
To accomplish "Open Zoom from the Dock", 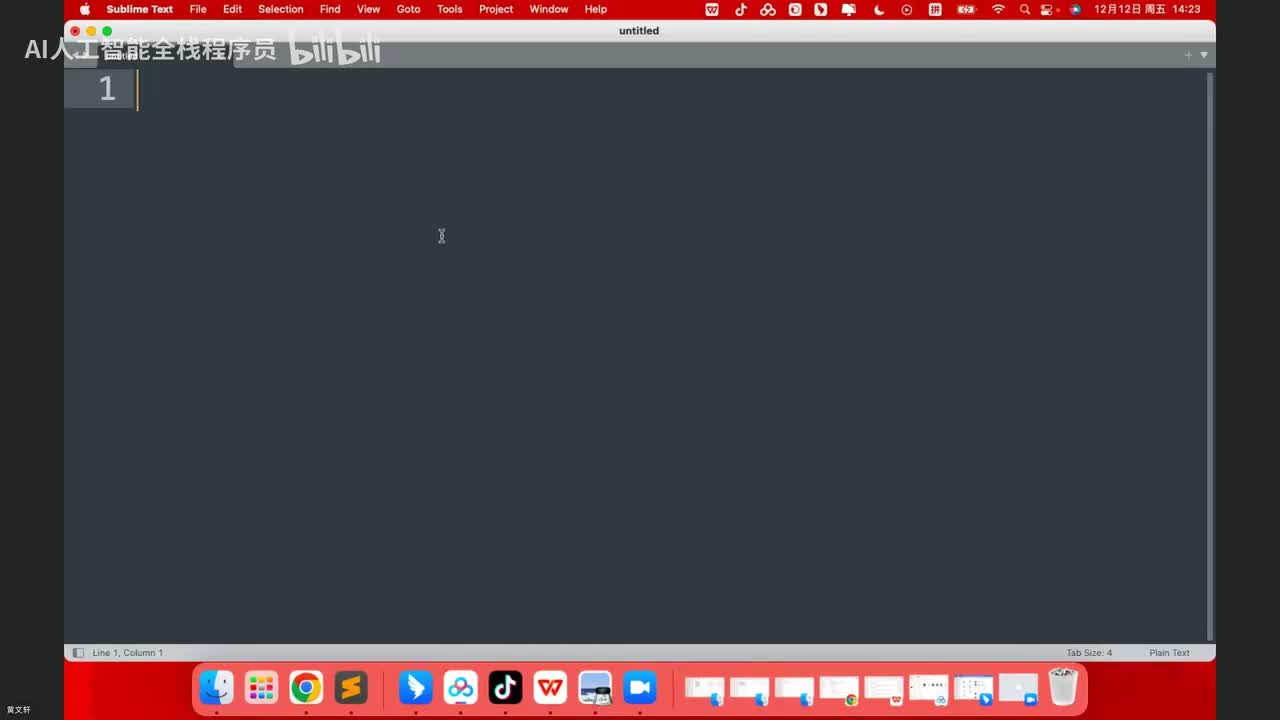I will point(639,688).
